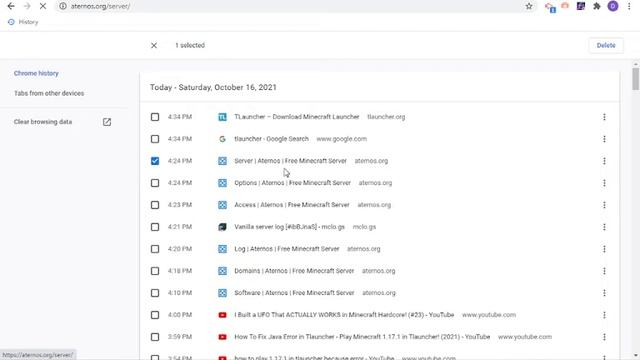Open Vanilla server log mclo.gs link
Screen dimensions: 640x360
tap(289, 227)
